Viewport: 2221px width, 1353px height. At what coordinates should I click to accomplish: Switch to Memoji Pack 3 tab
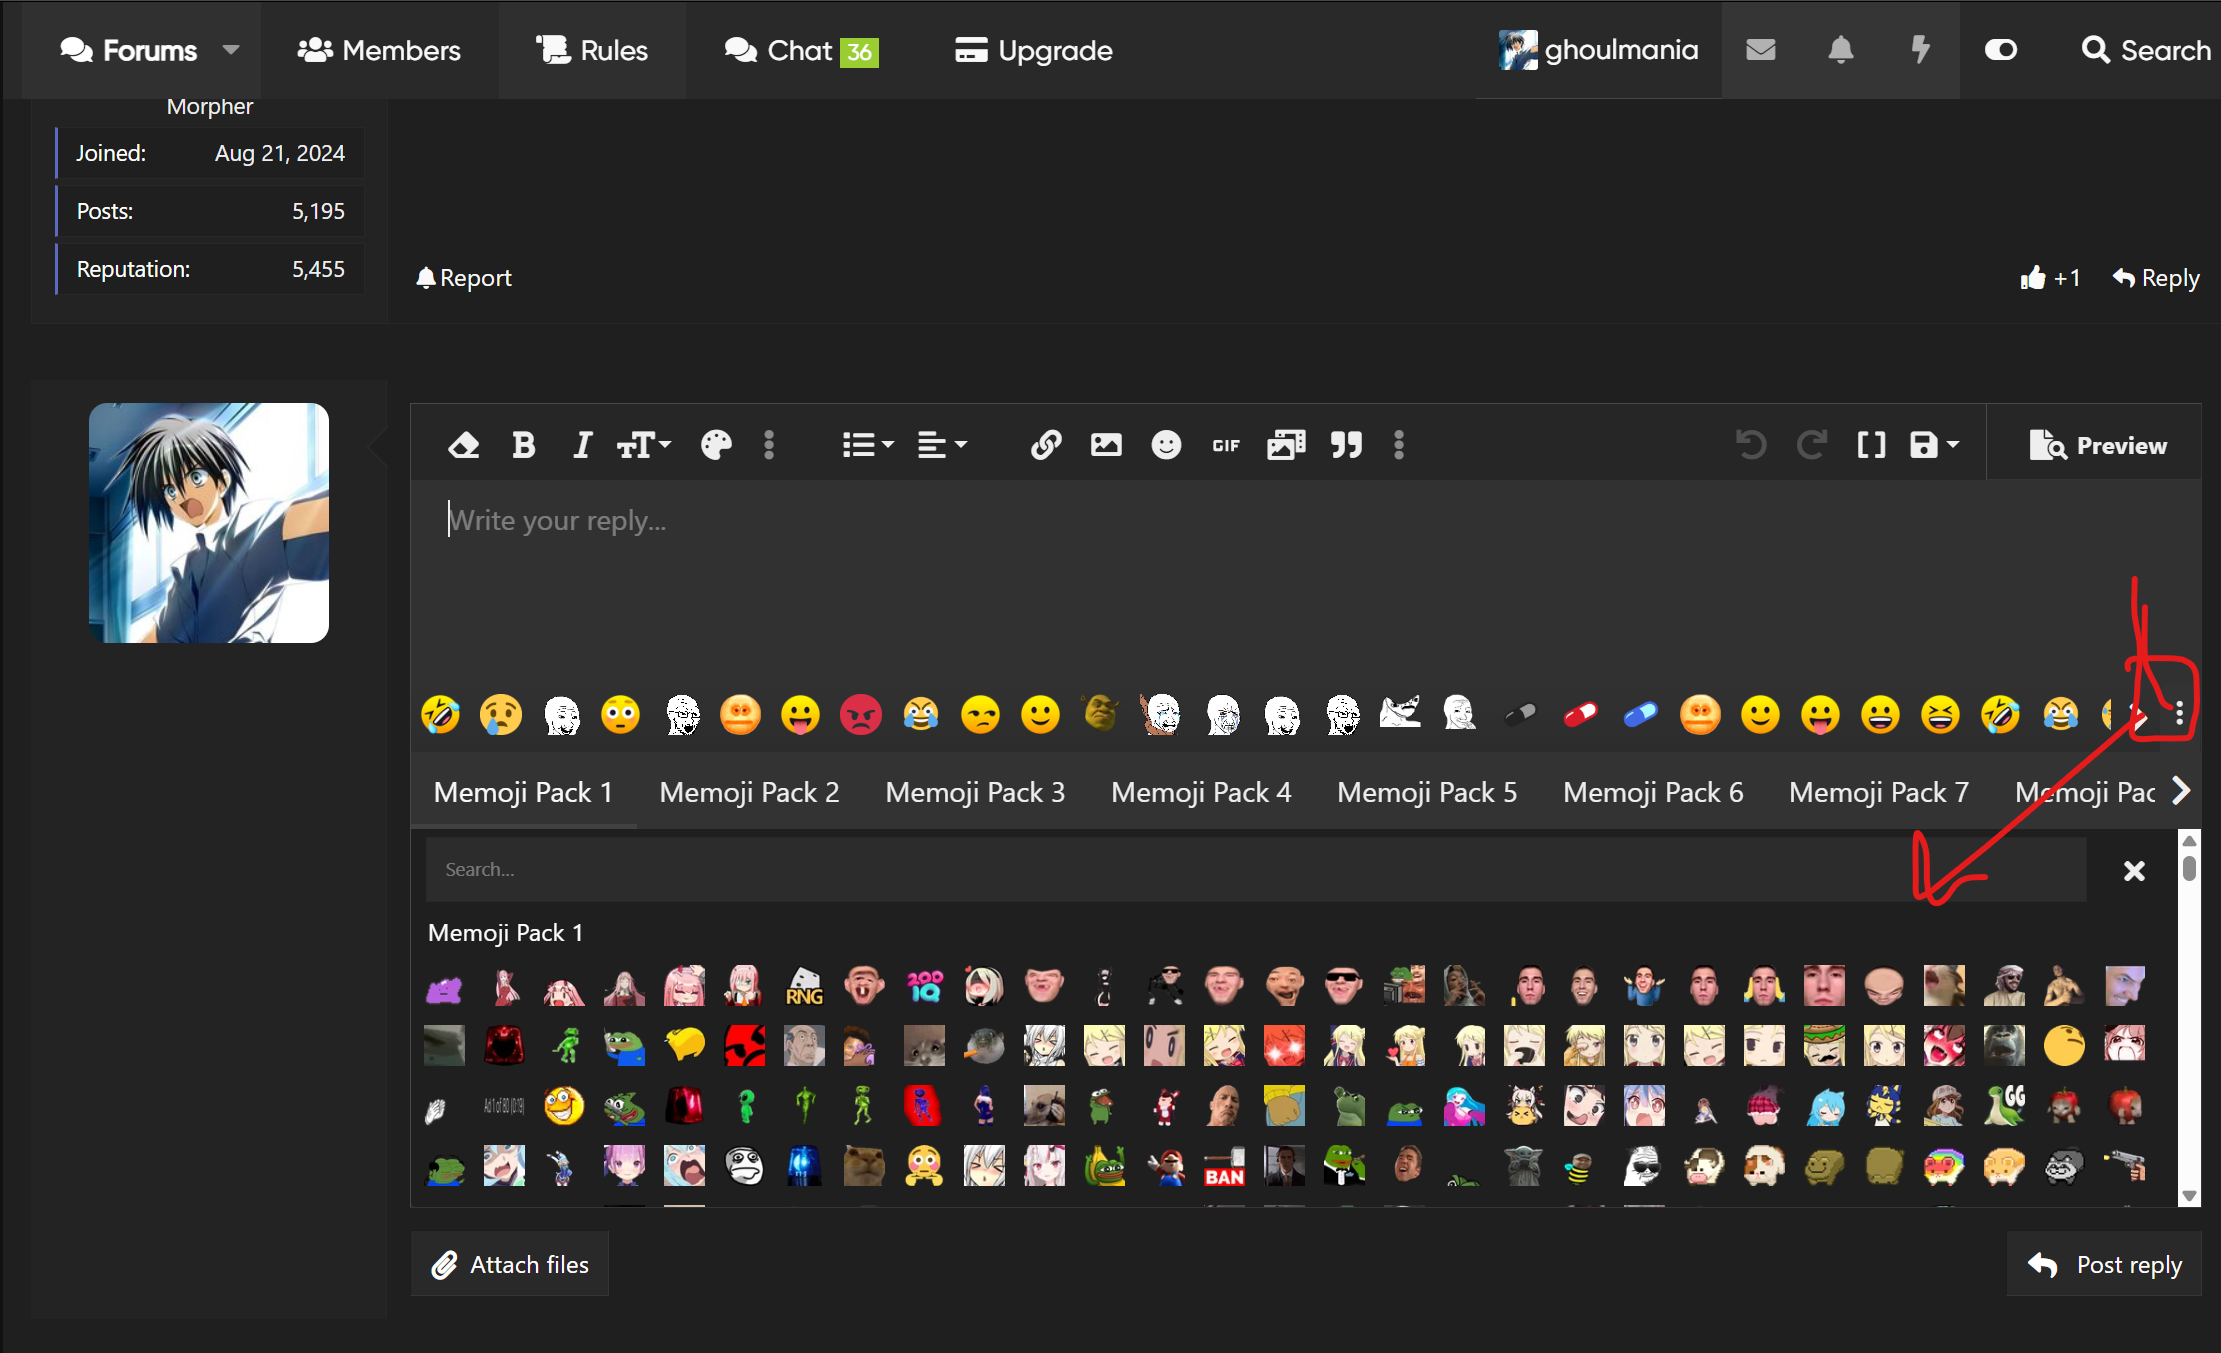975,792
